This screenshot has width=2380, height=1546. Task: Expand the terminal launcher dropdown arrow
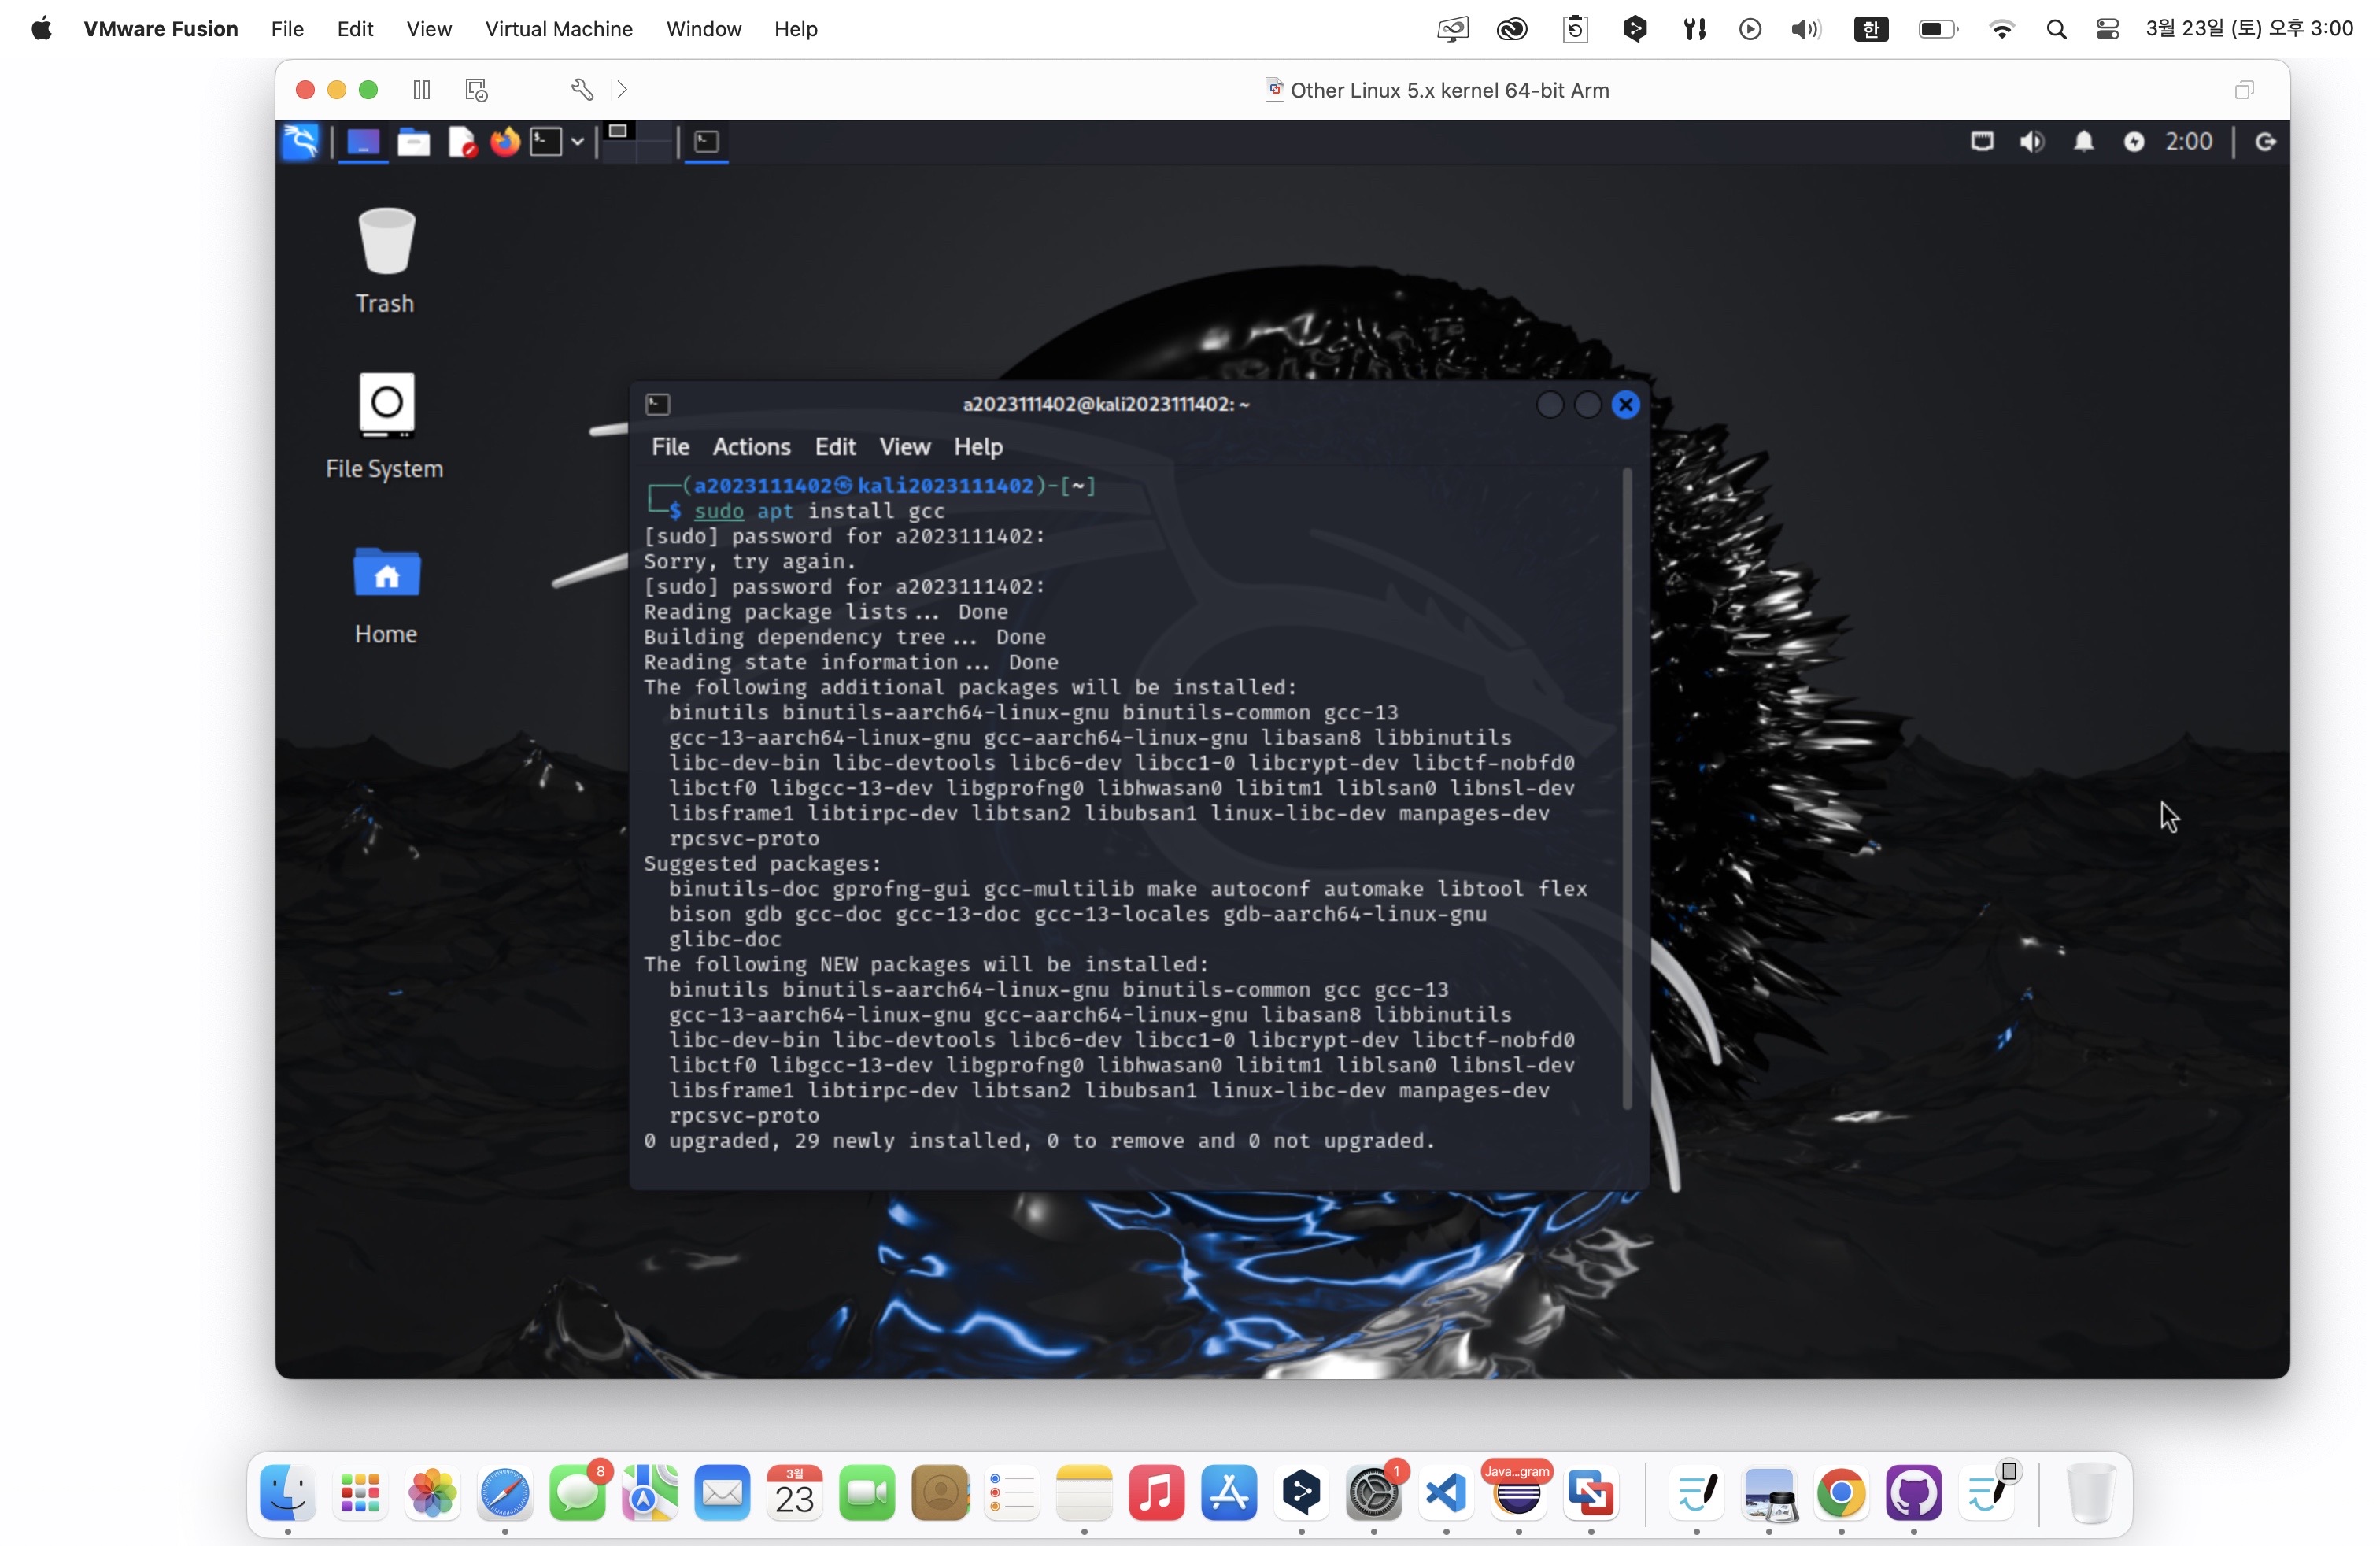pos(577,142)
